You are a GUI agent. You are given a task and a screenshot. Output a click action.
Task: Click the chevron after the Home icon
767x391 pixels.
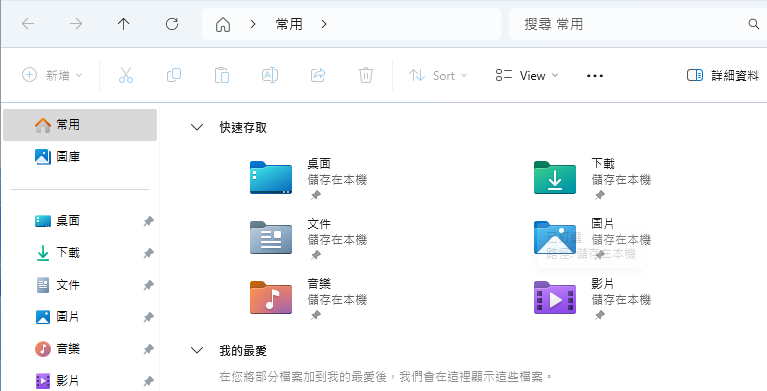click(x=253, y=24)
